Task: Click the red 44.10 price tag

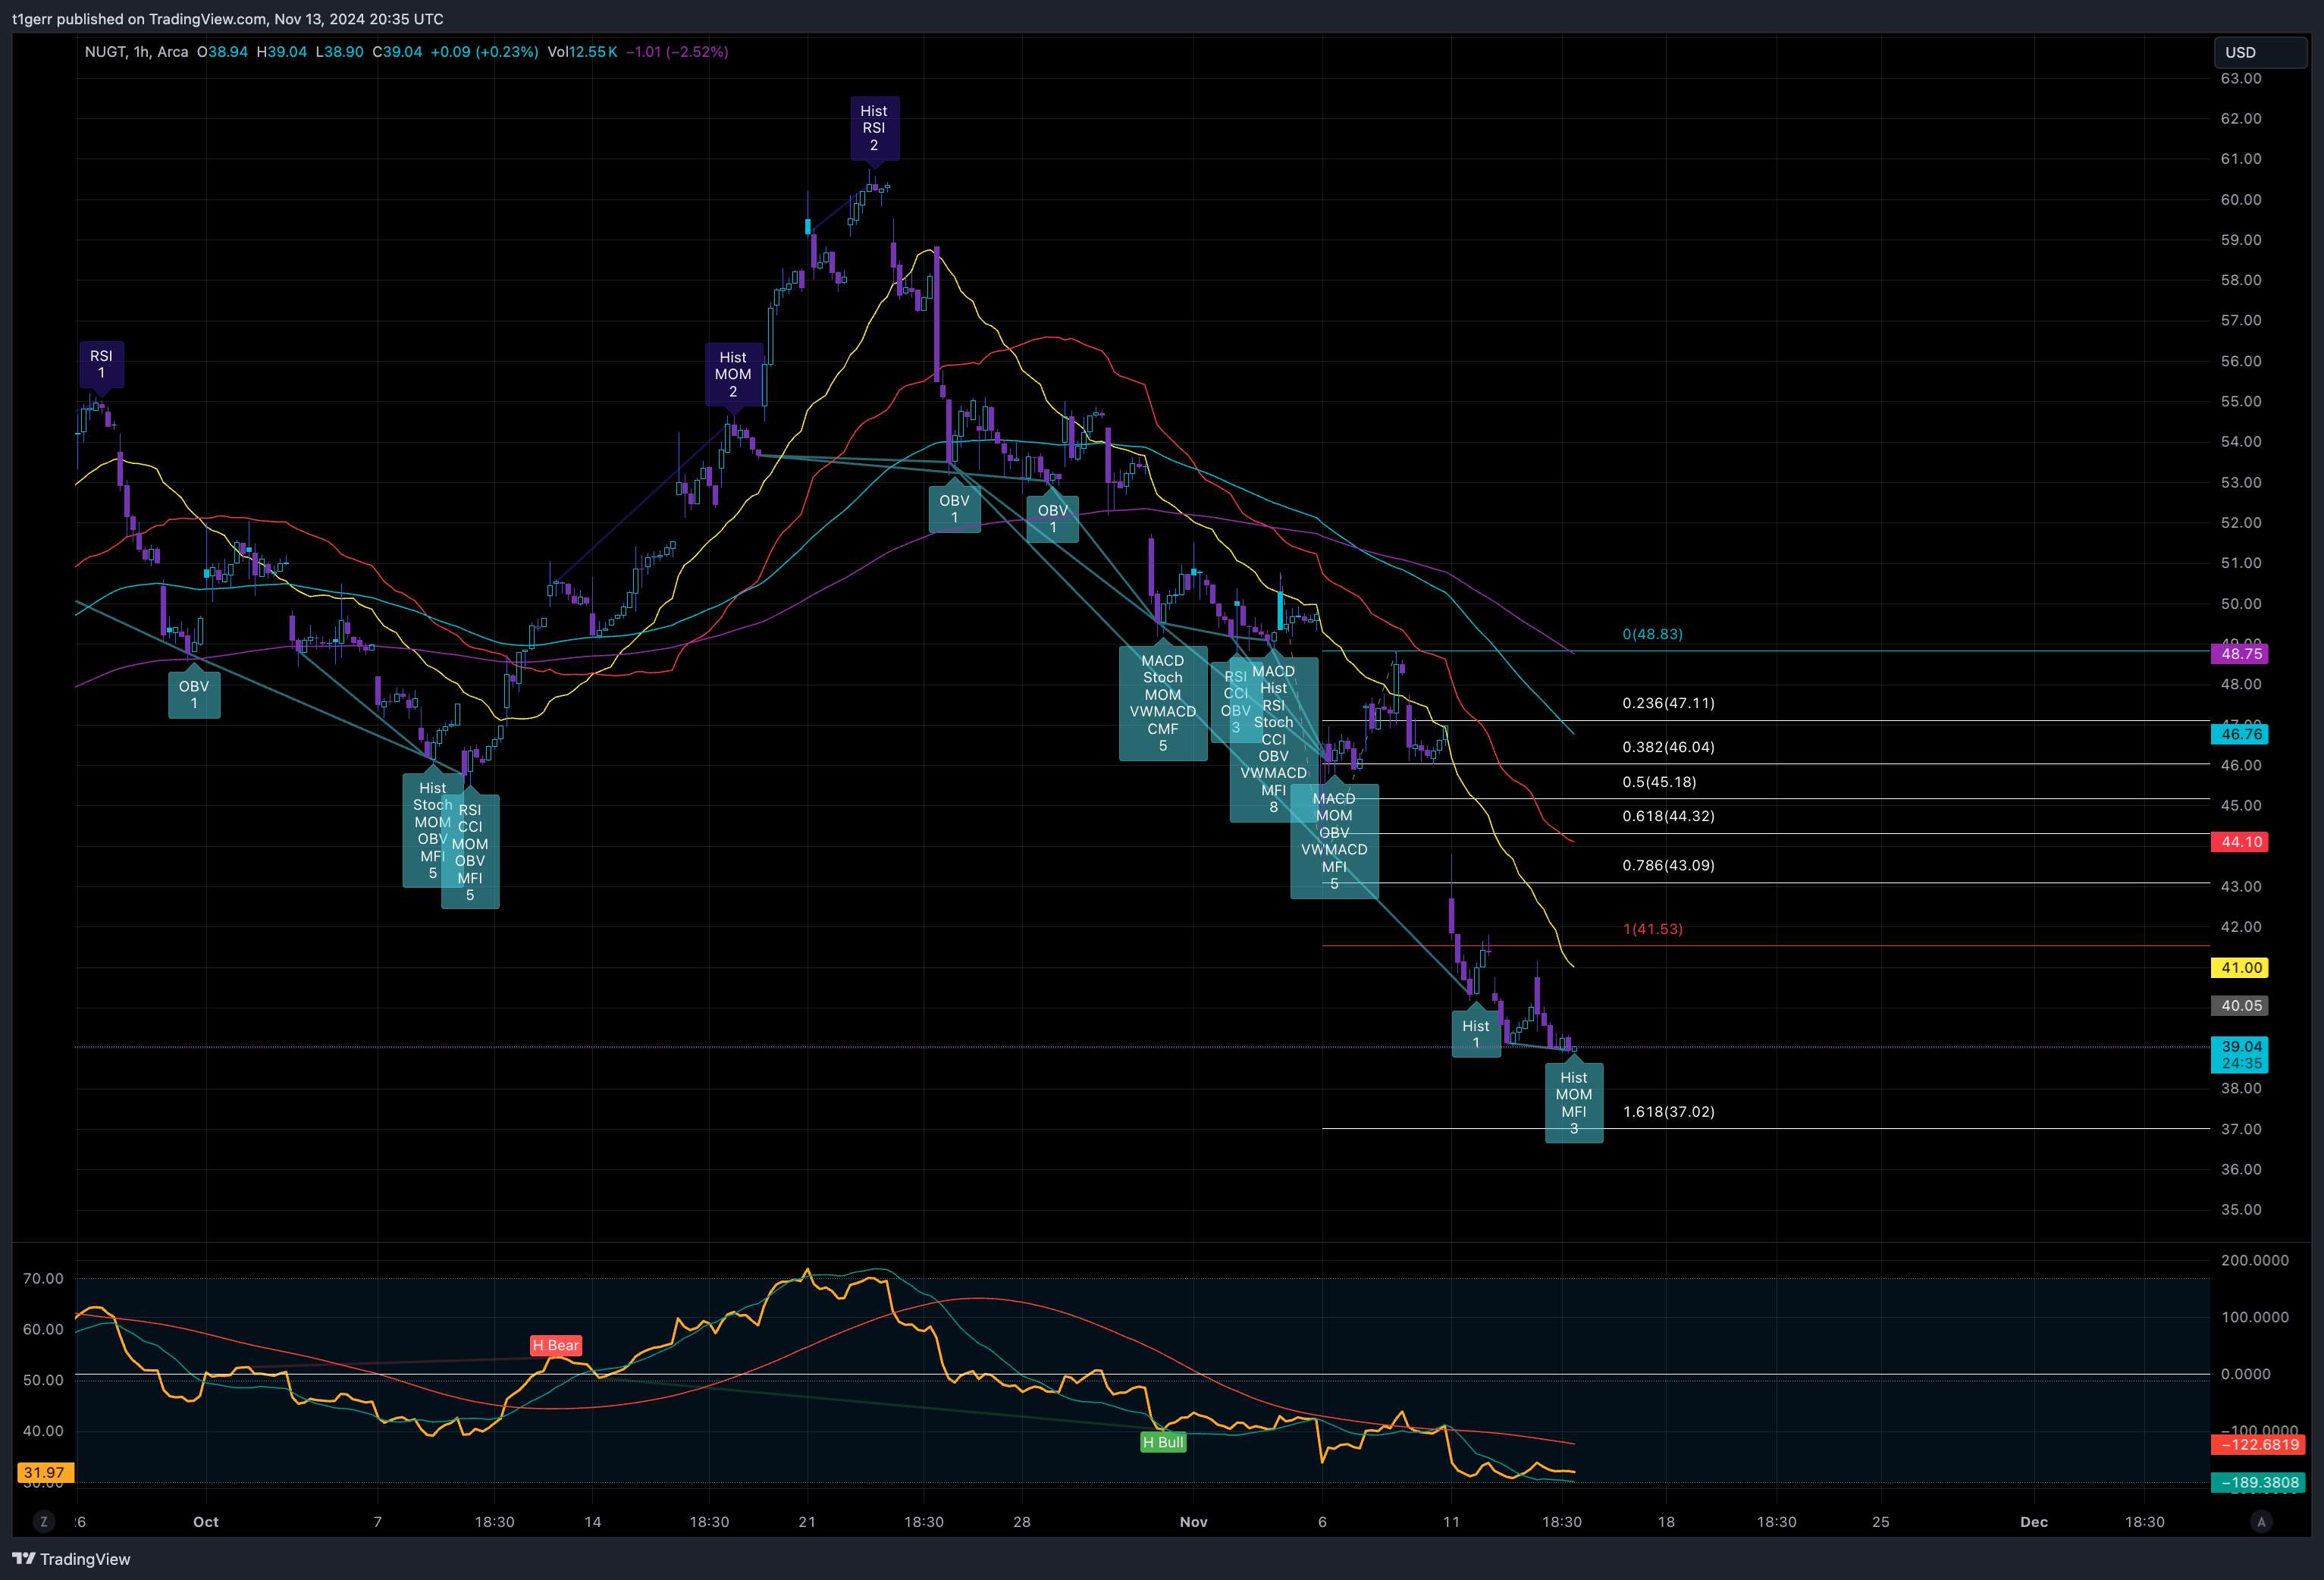Action: [2239, 842]
